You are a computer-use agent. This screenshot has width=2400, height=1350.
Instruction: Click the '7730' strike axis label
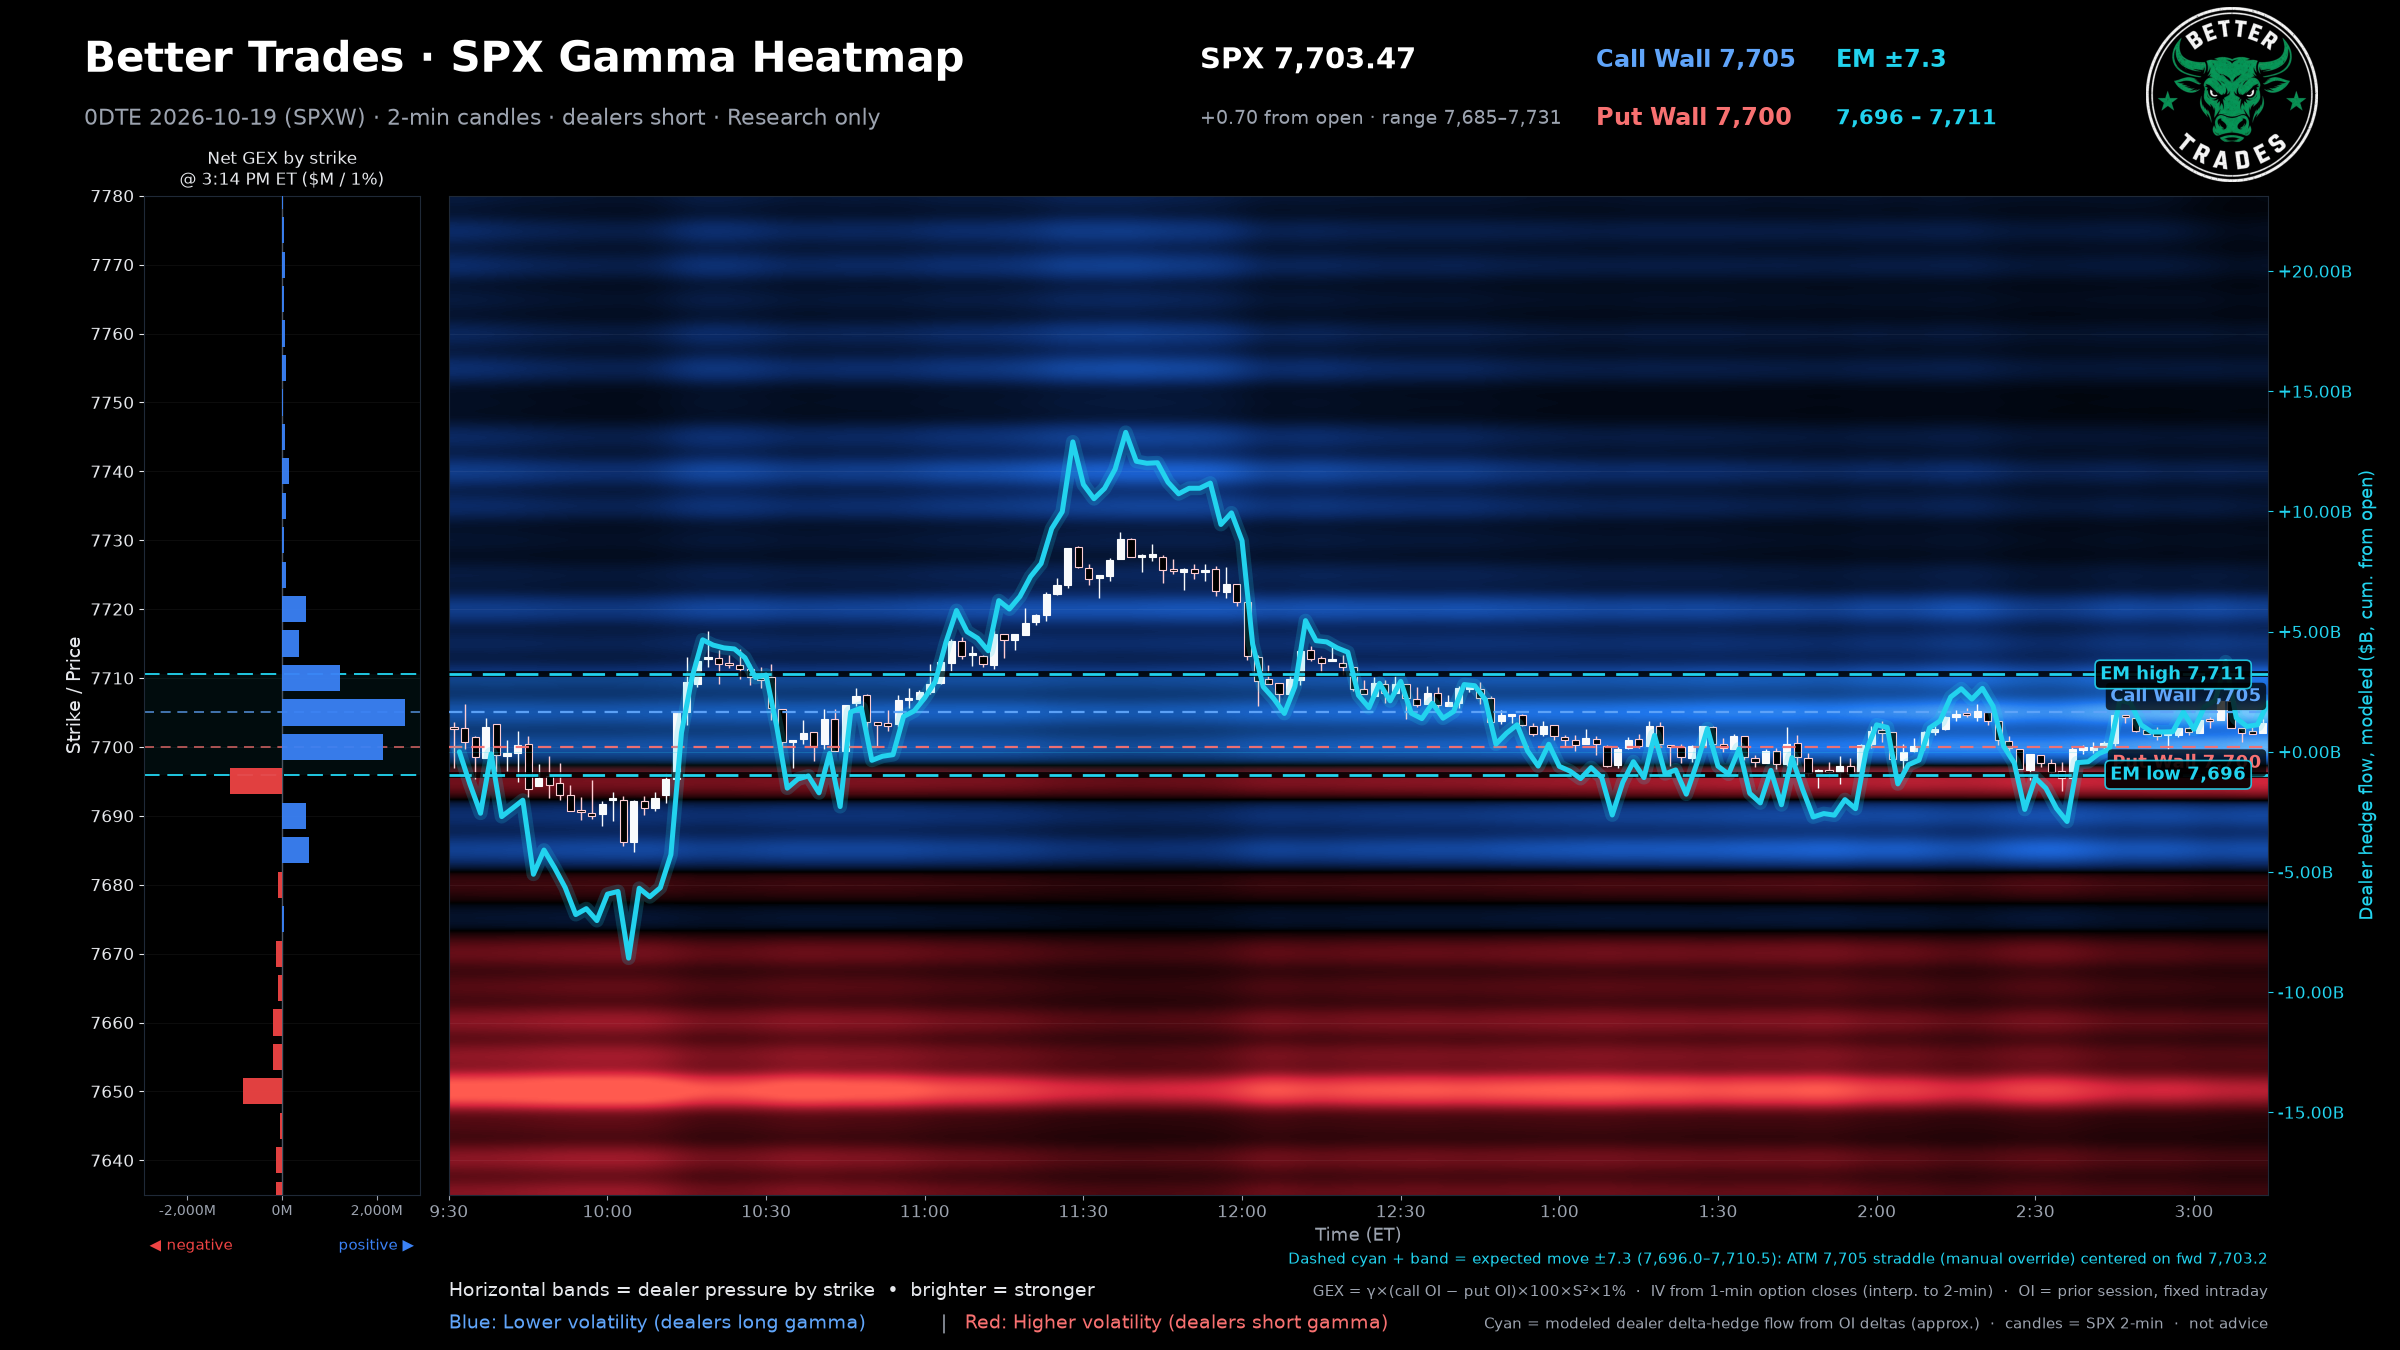(112, 541)
